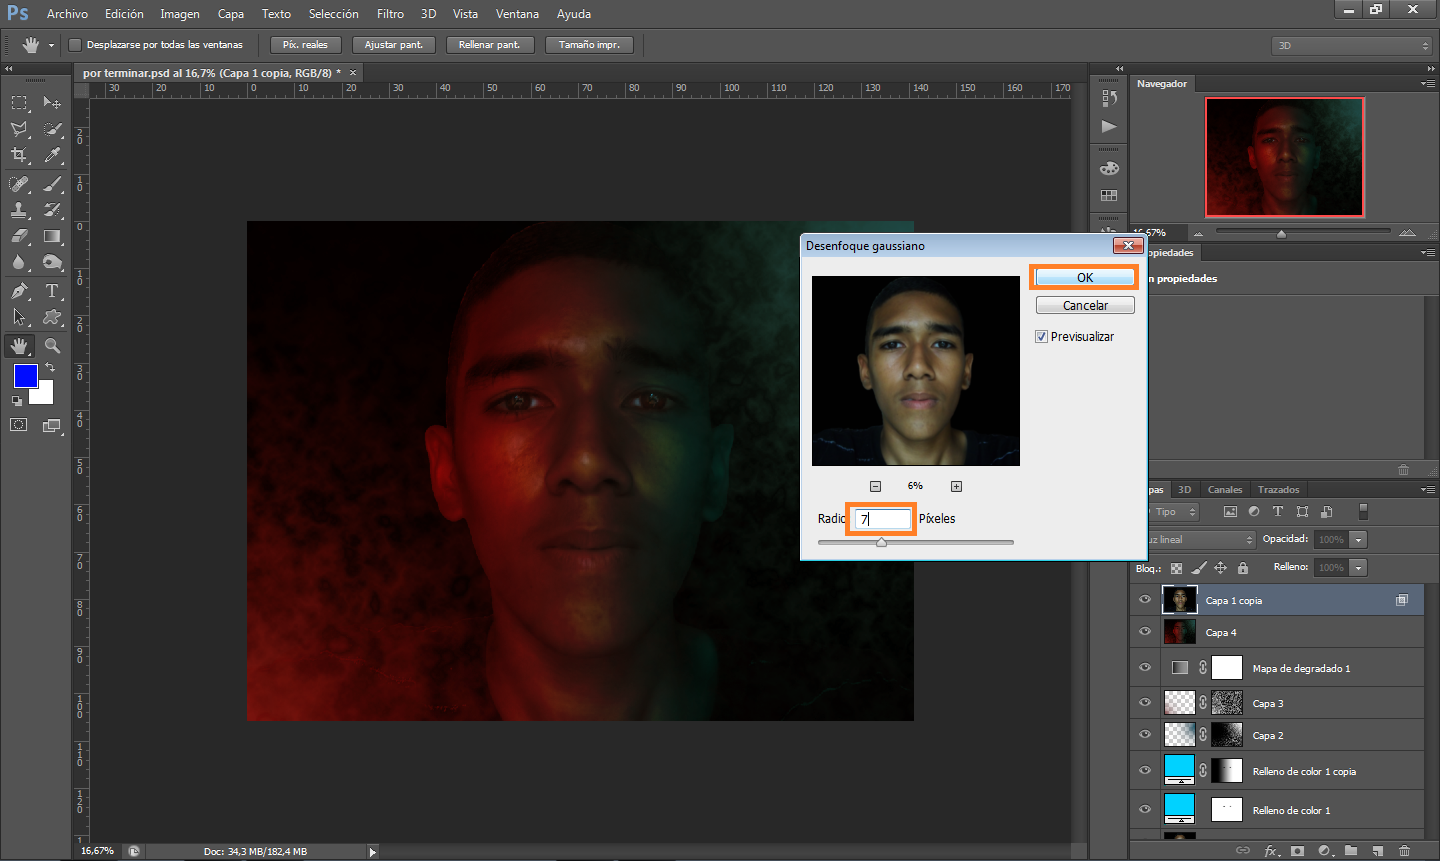The width and height of the screenshot is (1440, 861).
Task: Switch to the Canales tab
Action: pos(1225,490)
